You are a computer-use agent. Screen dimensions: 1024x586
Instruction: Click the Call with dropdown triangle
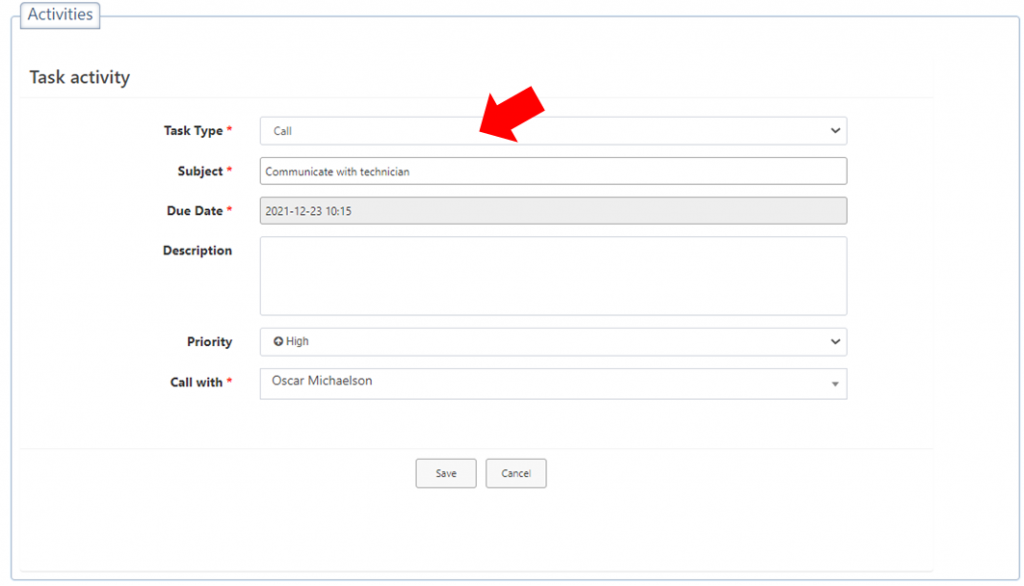click(835, 384)
